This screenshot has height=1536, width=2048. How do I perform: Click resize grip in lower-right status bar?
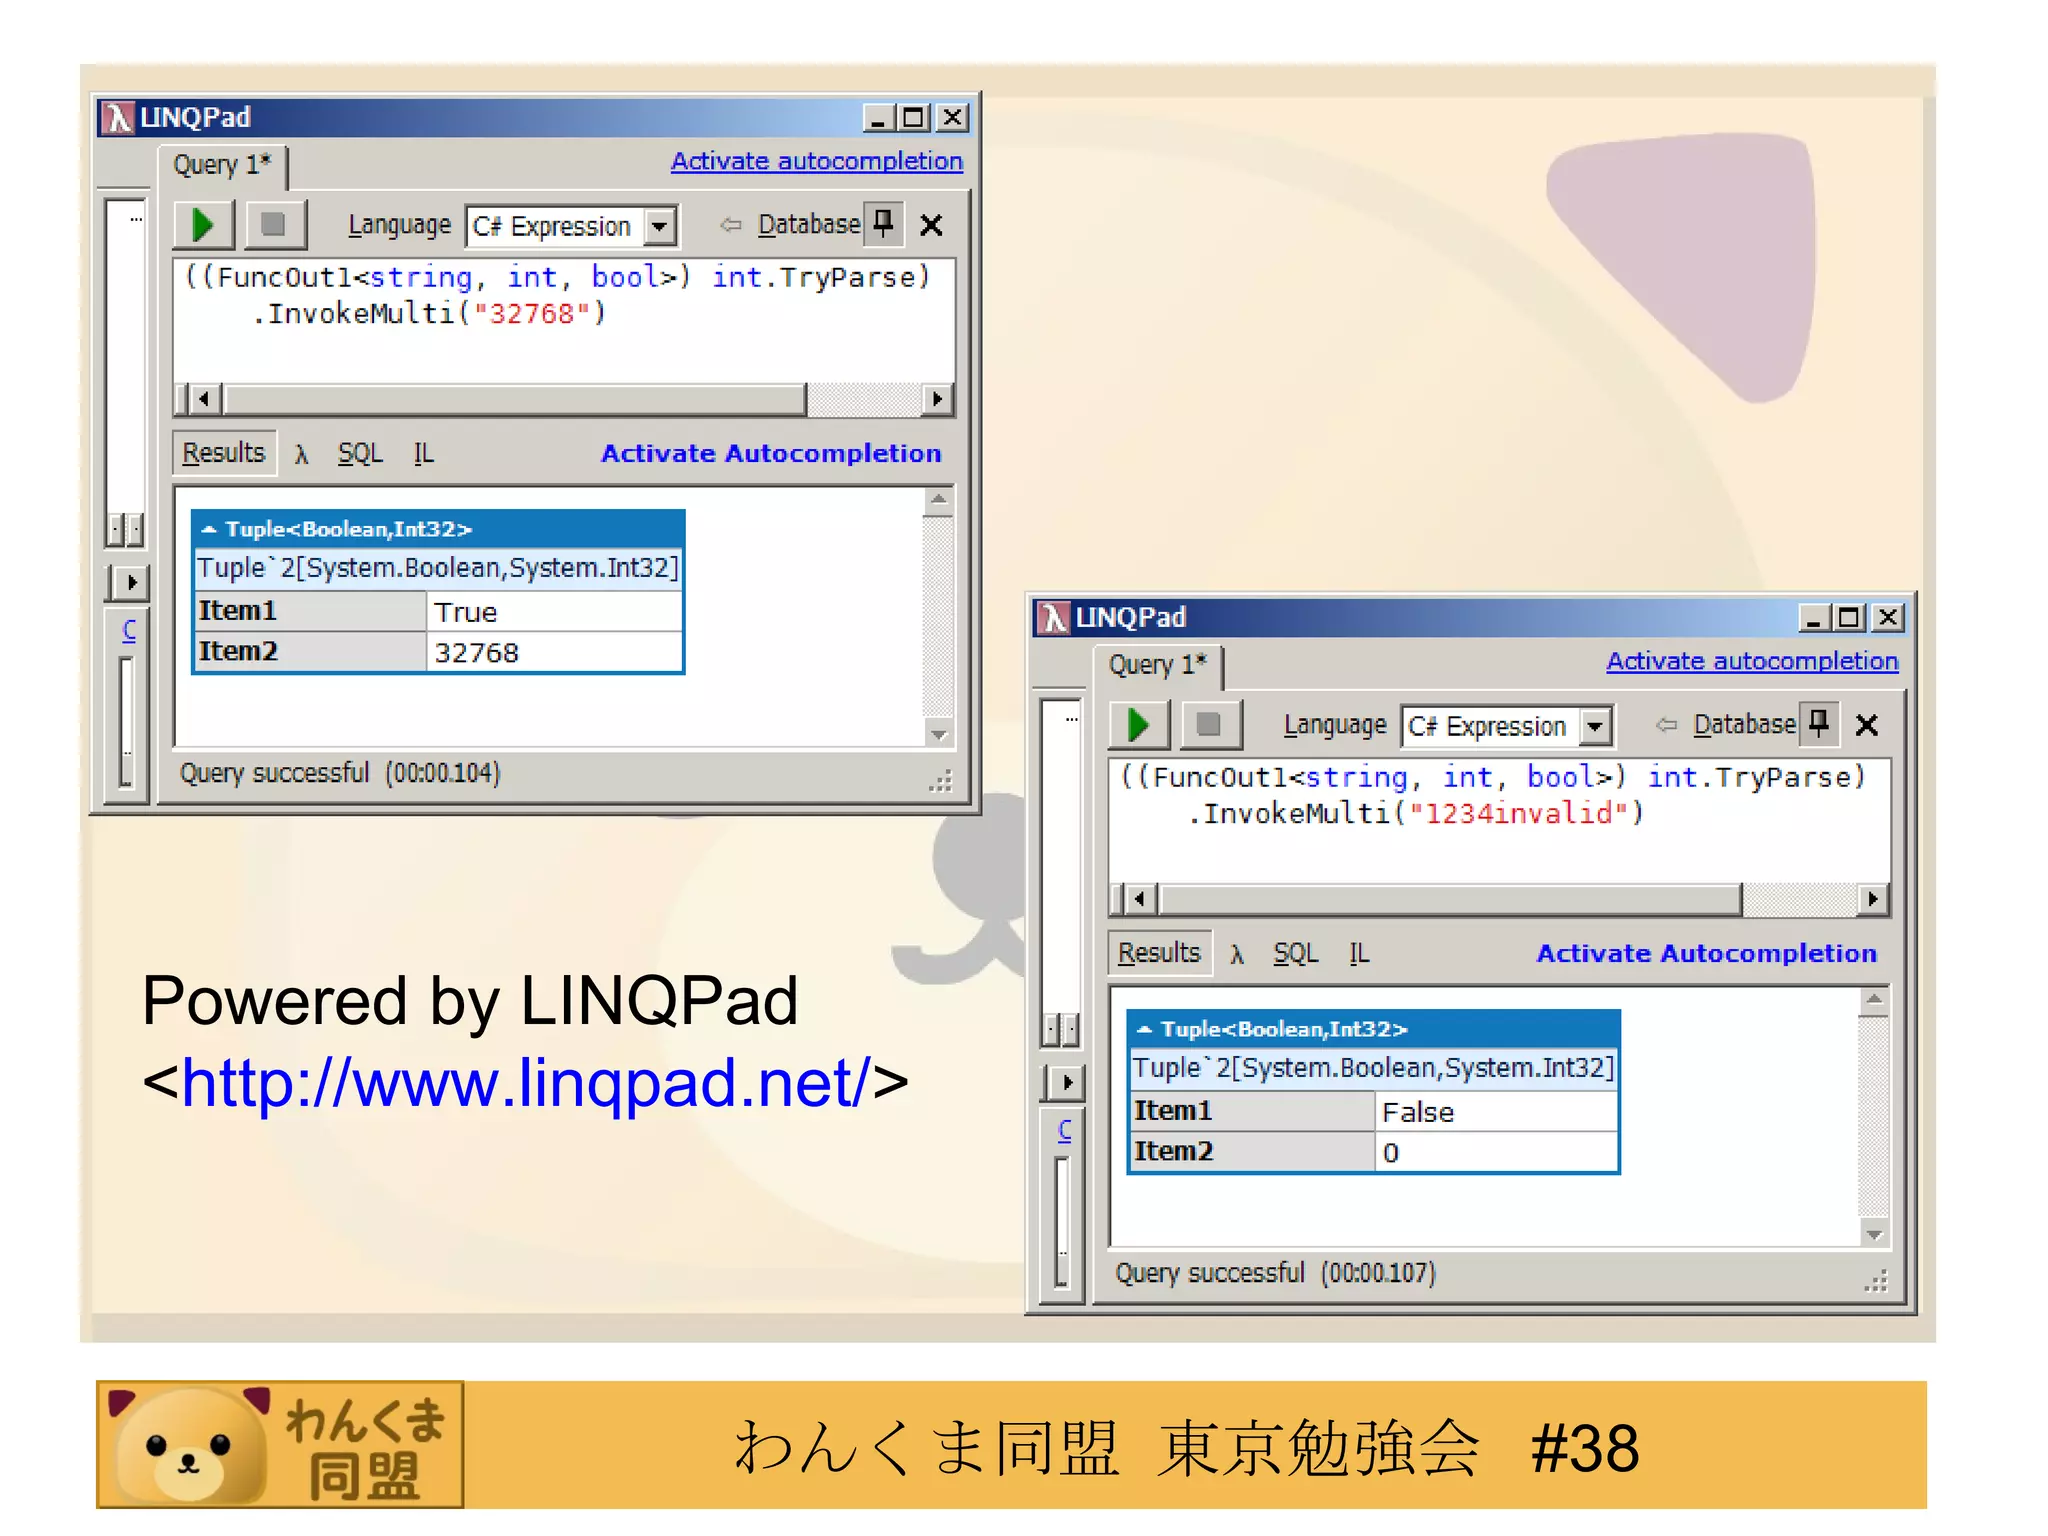[1876, 1281]
